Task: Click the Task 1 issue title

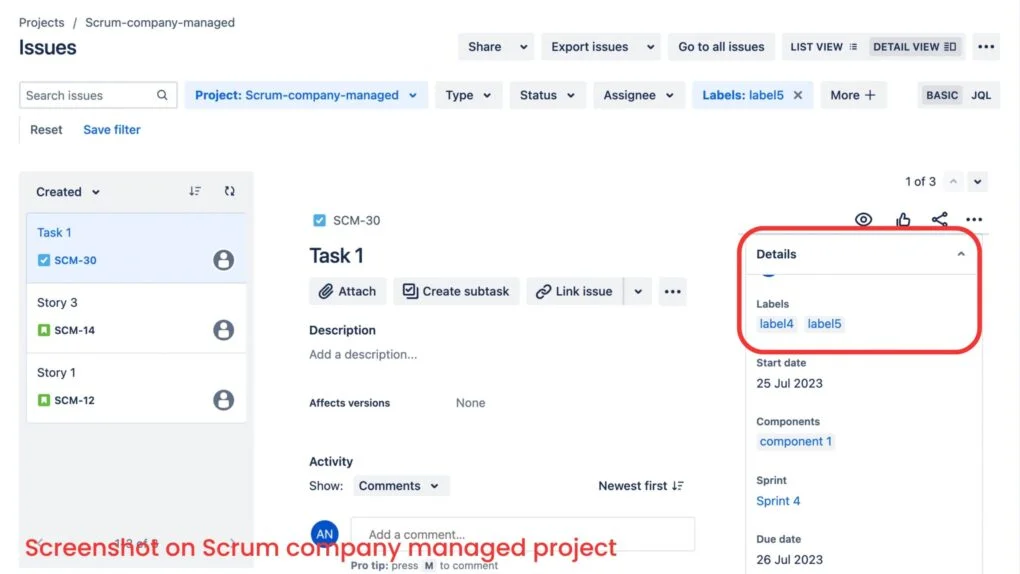Action: 336,256
